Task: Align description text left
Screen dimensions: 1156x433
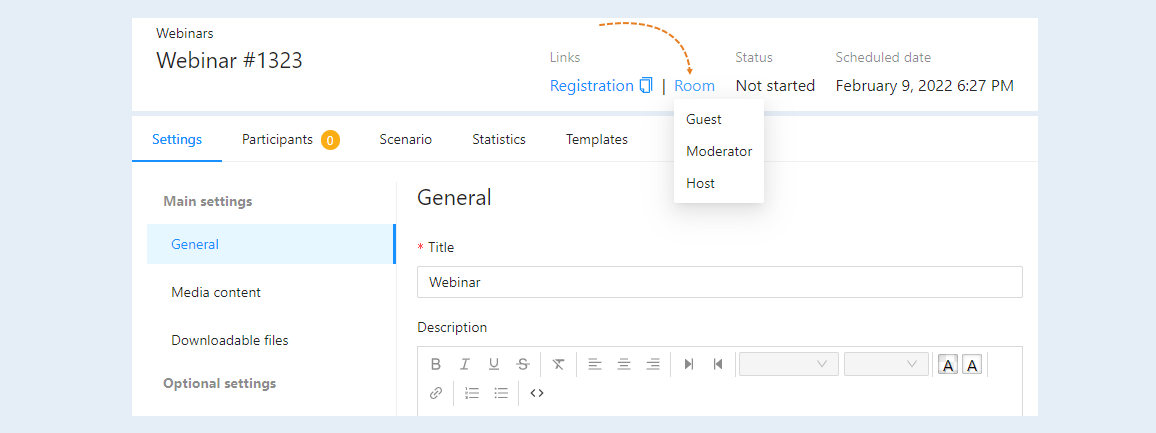Action: click(x=595, y=364)
